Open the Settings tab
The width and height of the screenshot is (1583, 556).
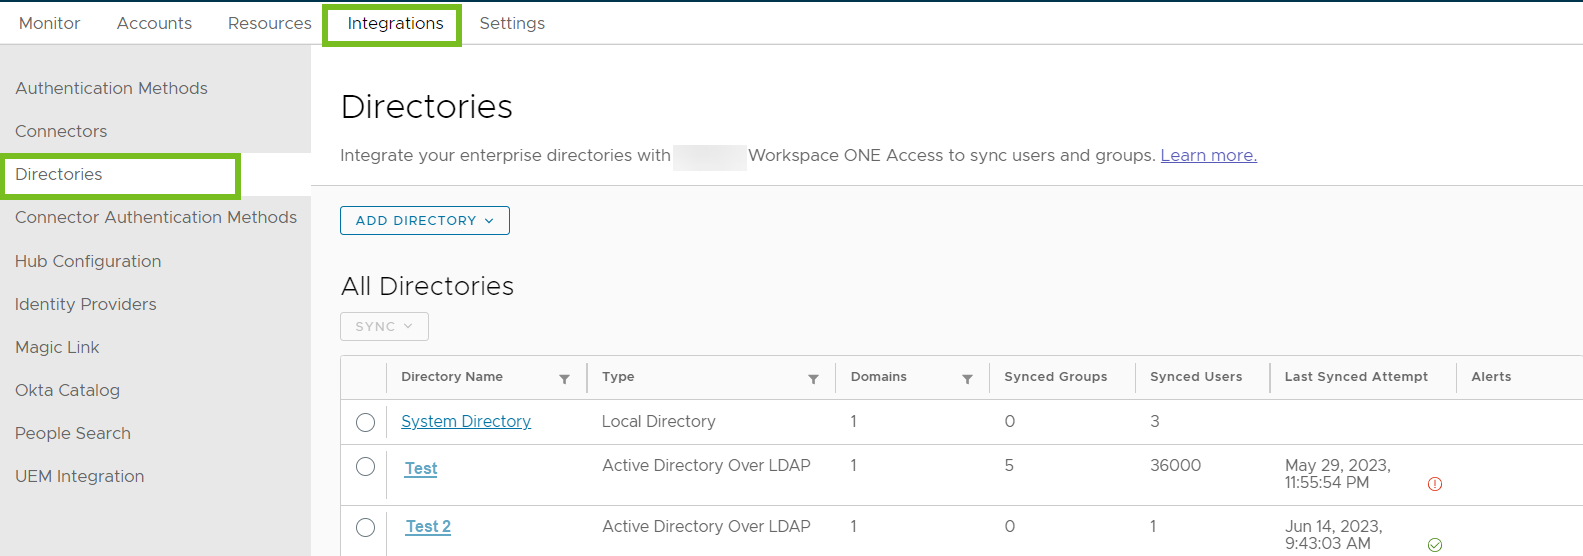pyautogui.click(x=512, y=23)
